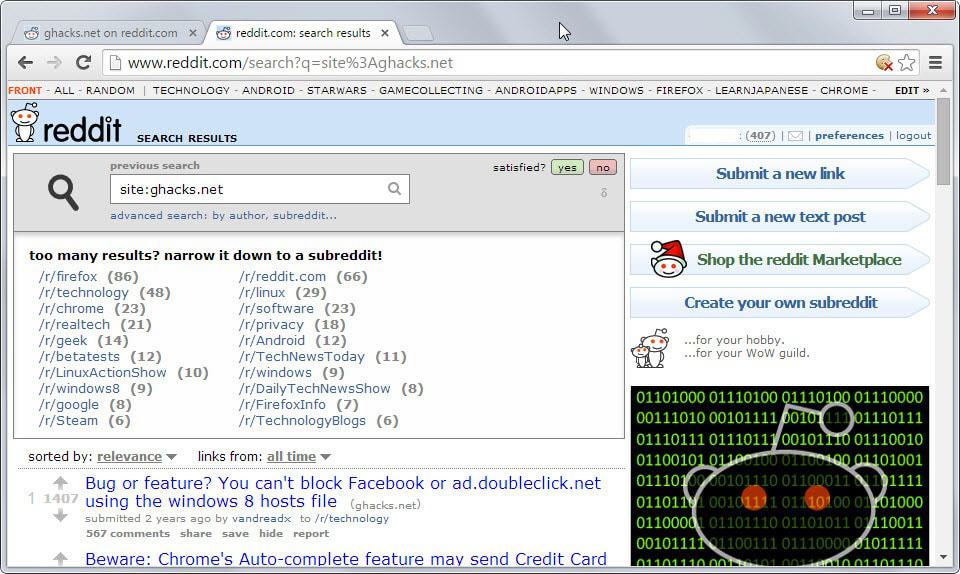The image size is (960, 574).
Task: Downvote the Bug or feature post
Action: point(60,516)
